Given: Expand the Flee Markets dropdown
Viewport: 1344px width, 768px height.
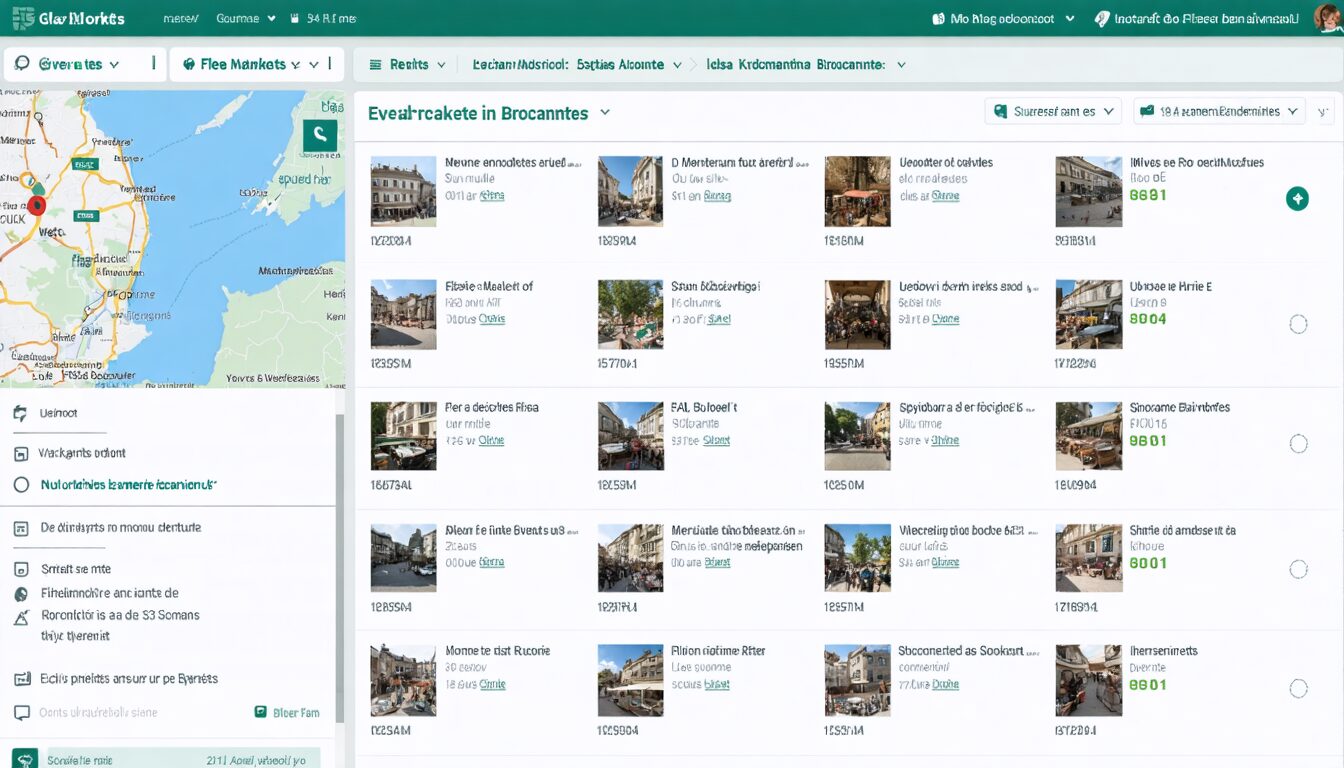Looking at the screenshot, I should 256,64.
